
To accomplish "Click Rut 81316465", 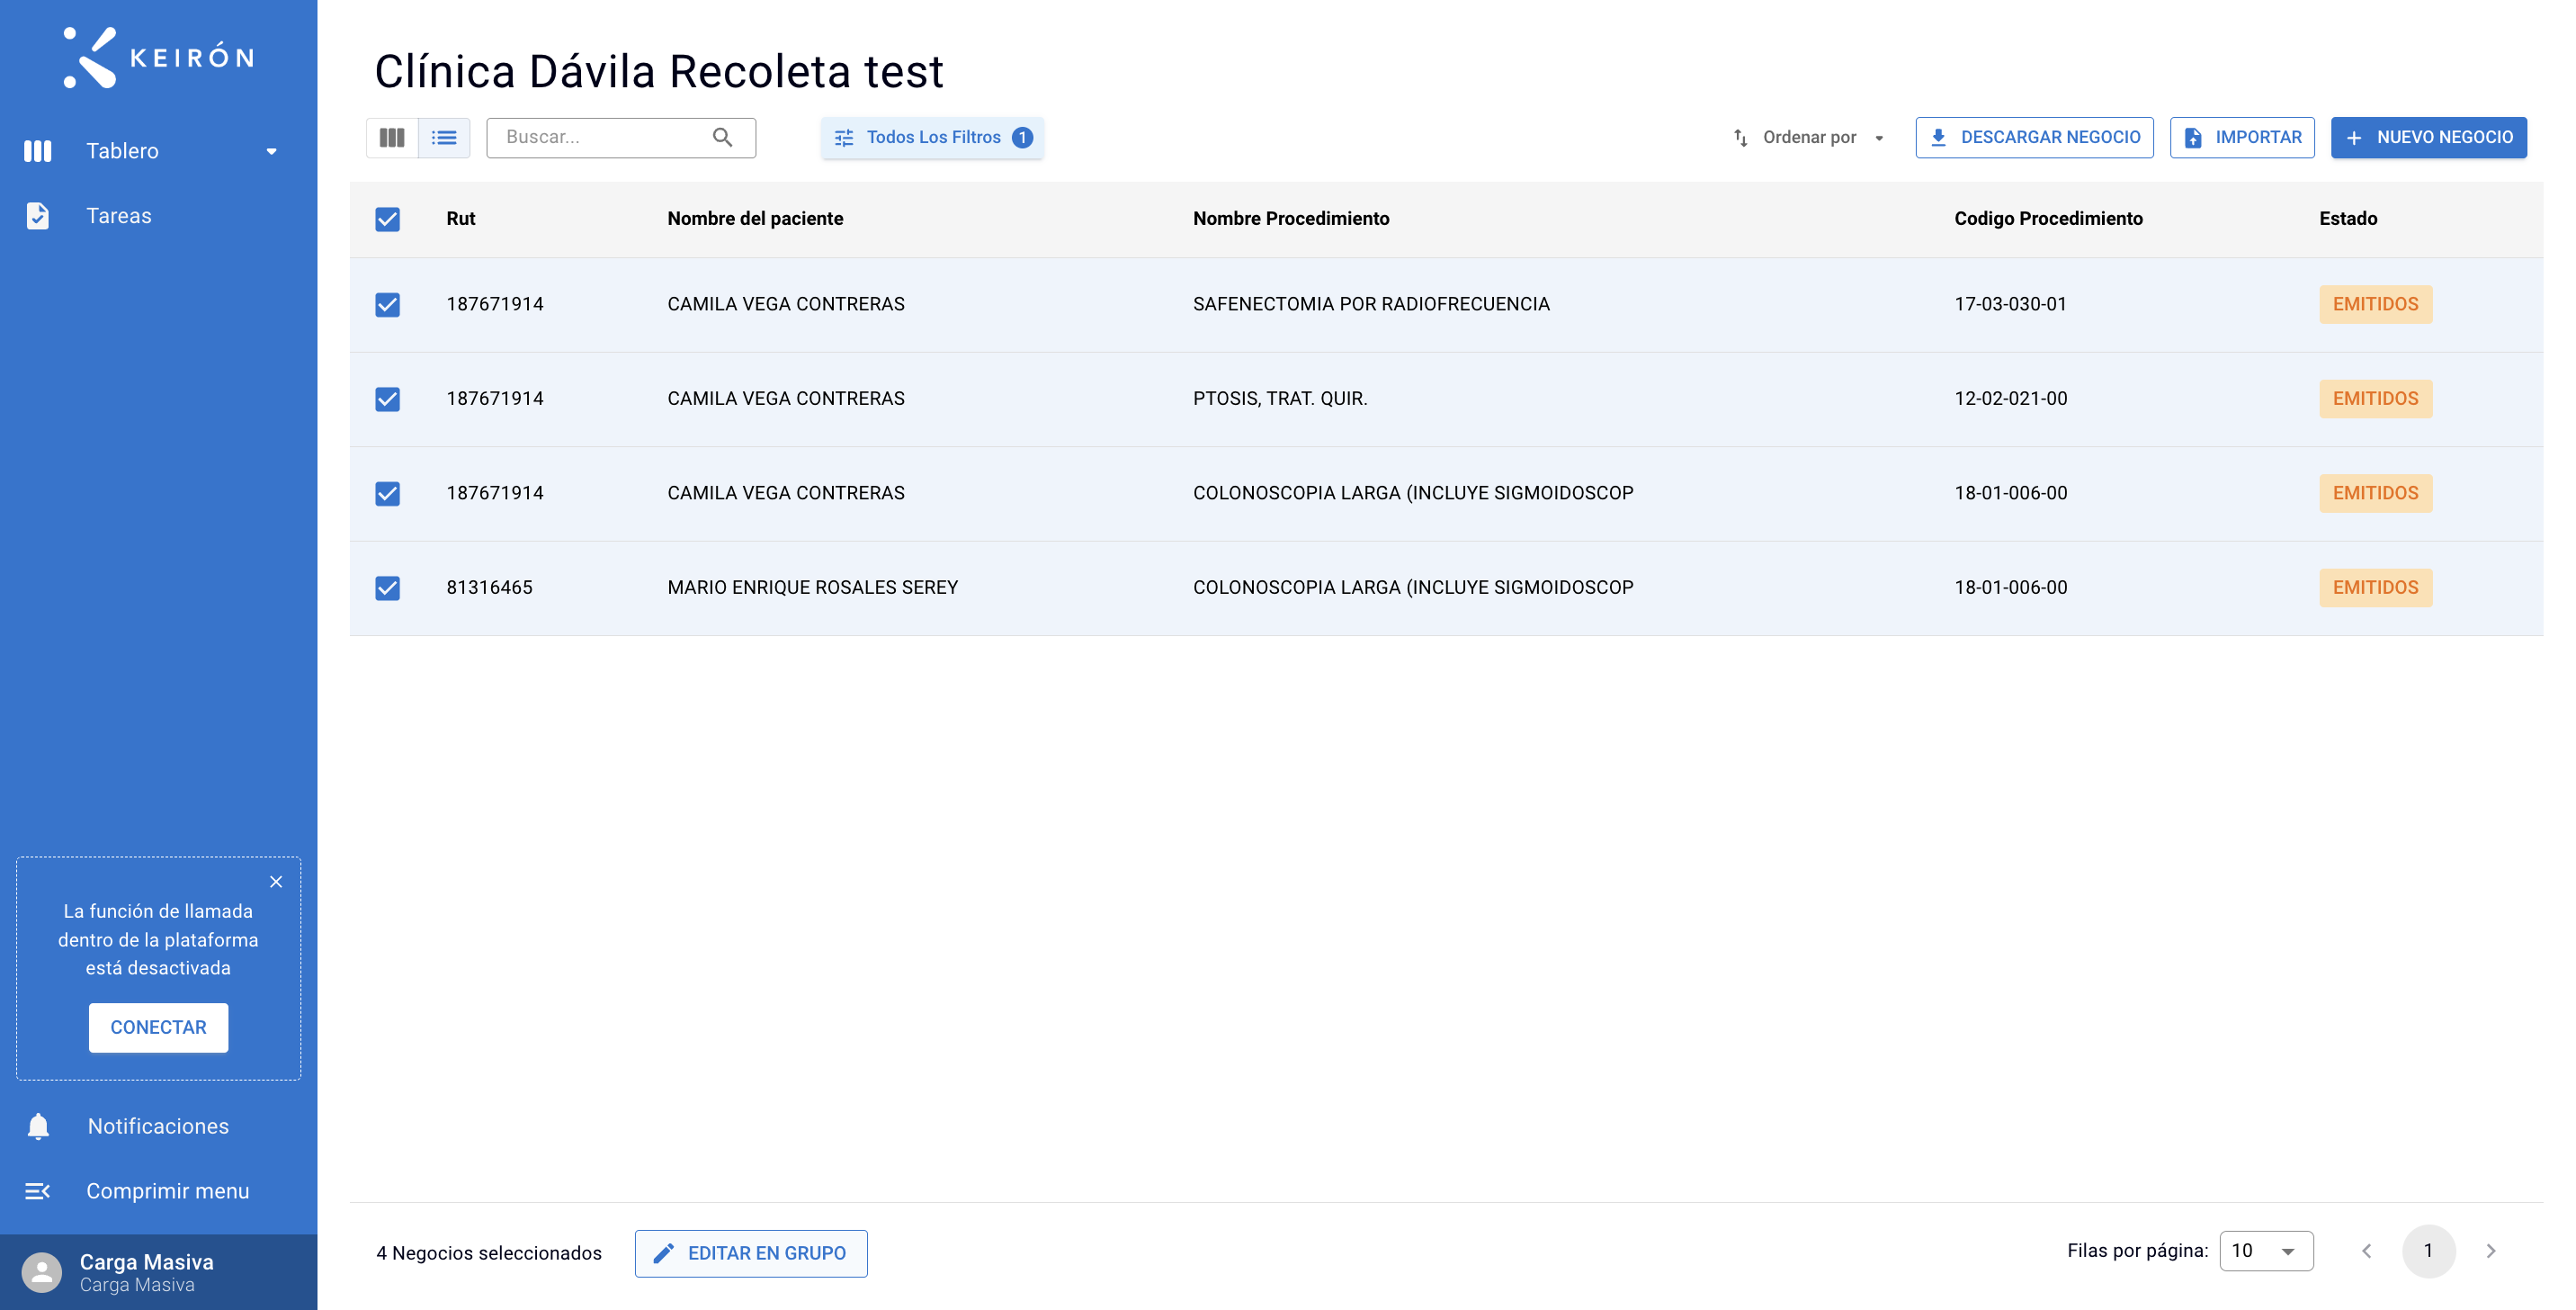I will [489, 588].
